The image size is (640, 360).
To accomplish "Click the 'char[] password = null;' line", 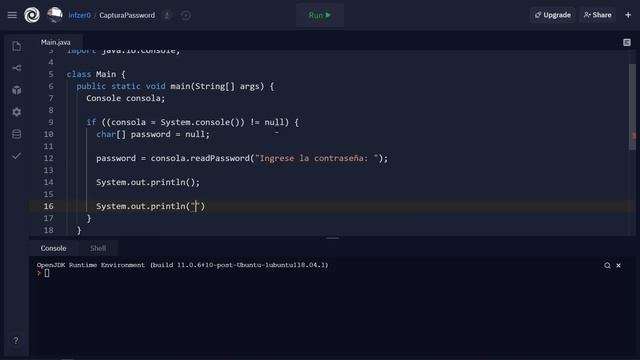I will (x=153, y=134).
